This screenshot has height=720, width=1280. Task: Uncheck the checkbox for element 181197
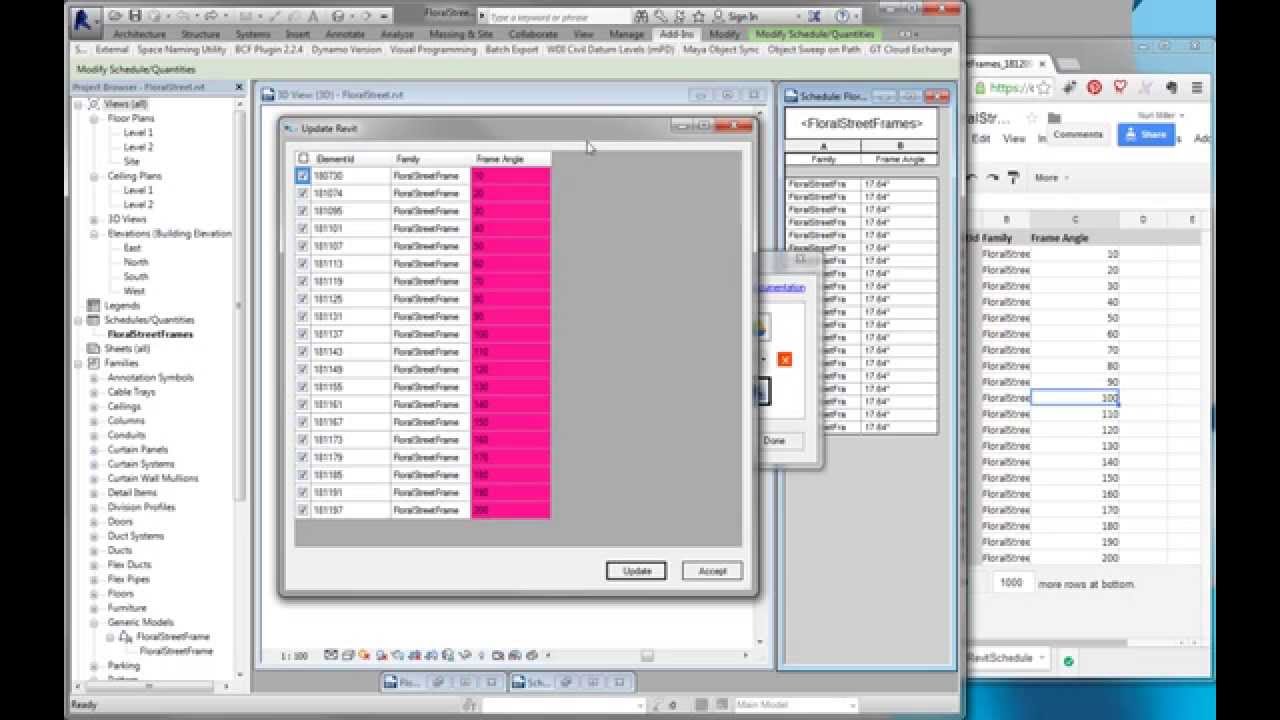coord(303,510)
